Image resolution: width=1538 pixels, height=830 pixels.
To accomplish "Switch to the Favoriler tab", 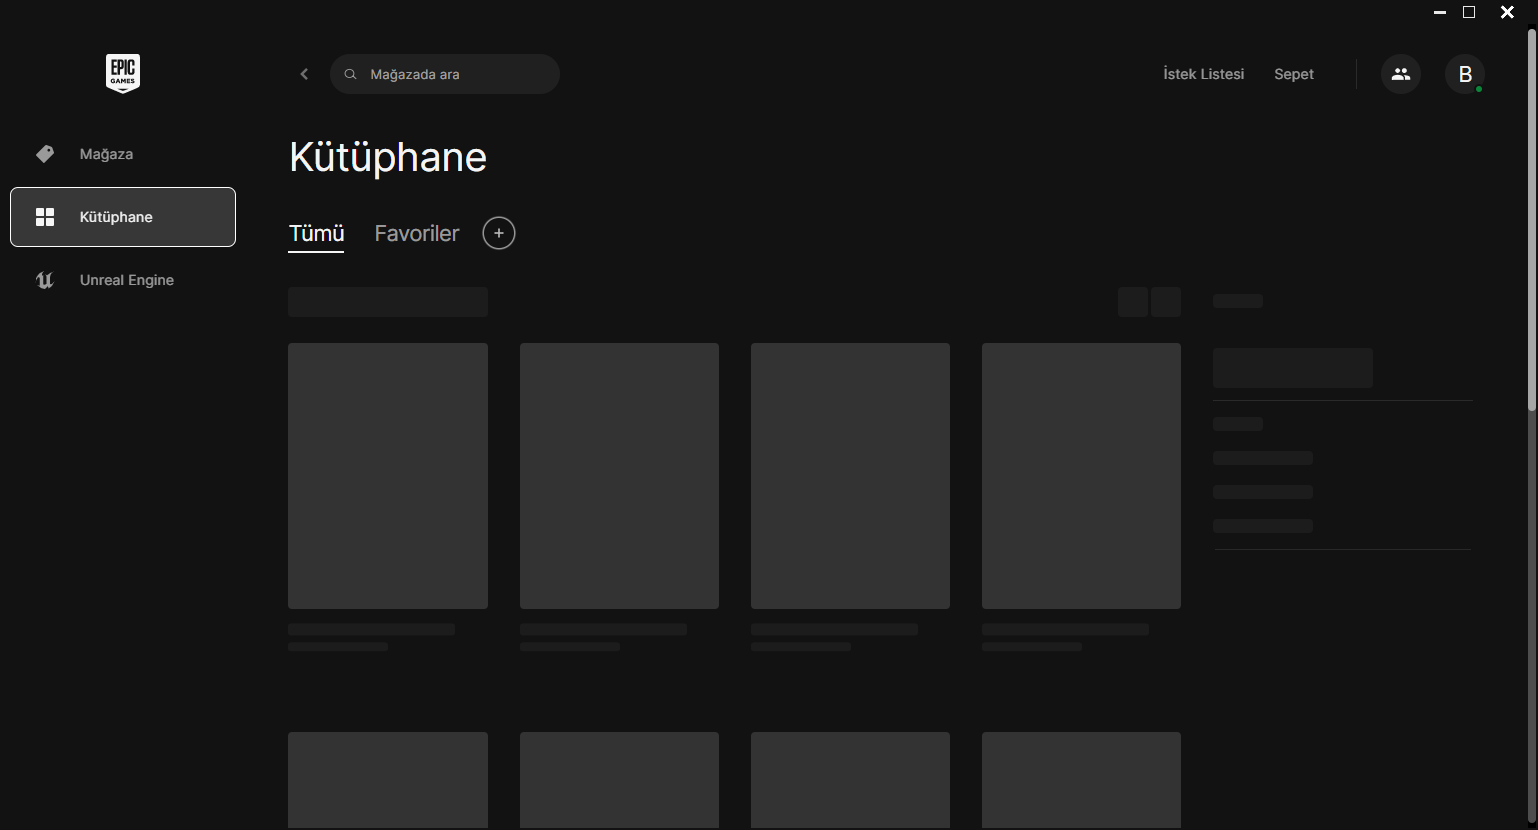I will coord(417,233).
